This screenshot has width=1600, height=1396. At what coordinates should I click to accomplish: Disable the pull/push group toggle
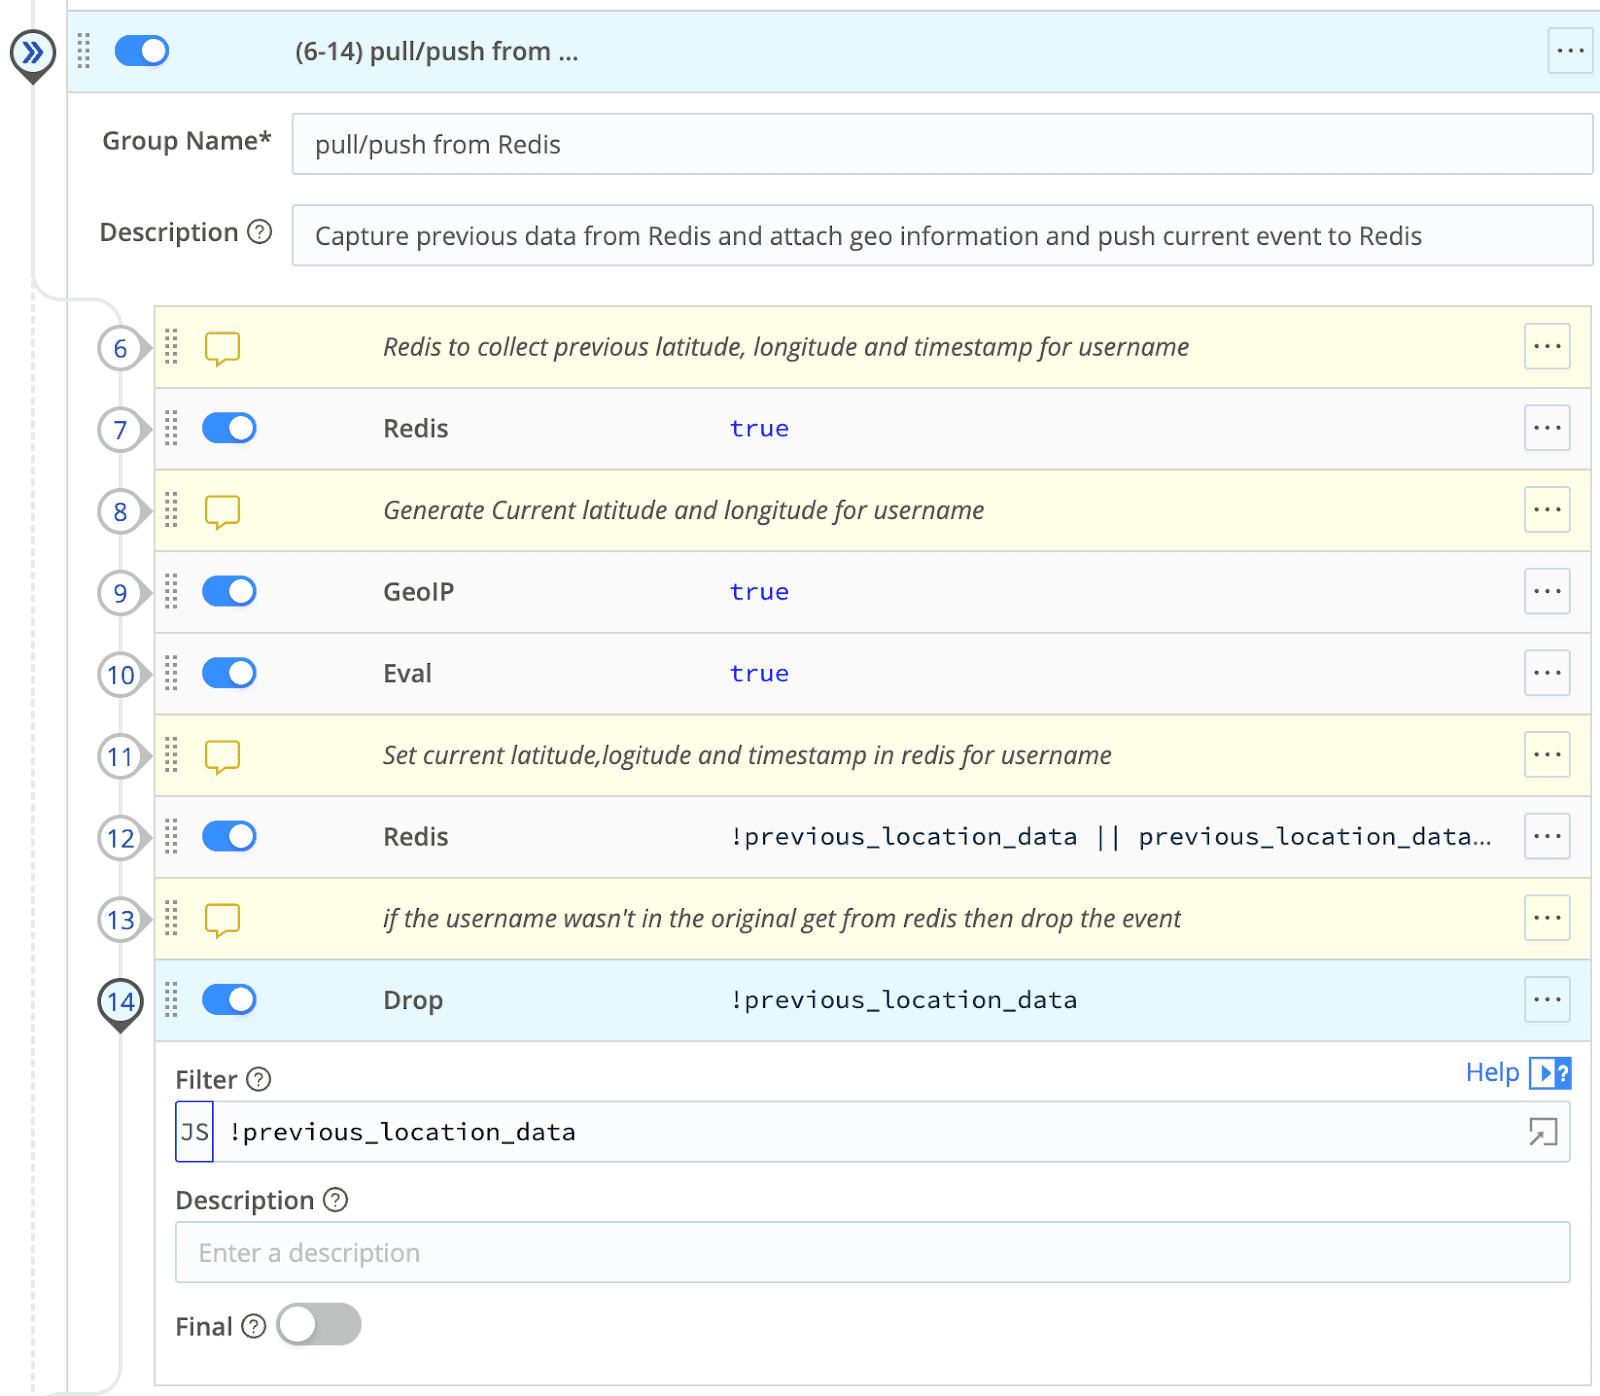click(142, 51)
